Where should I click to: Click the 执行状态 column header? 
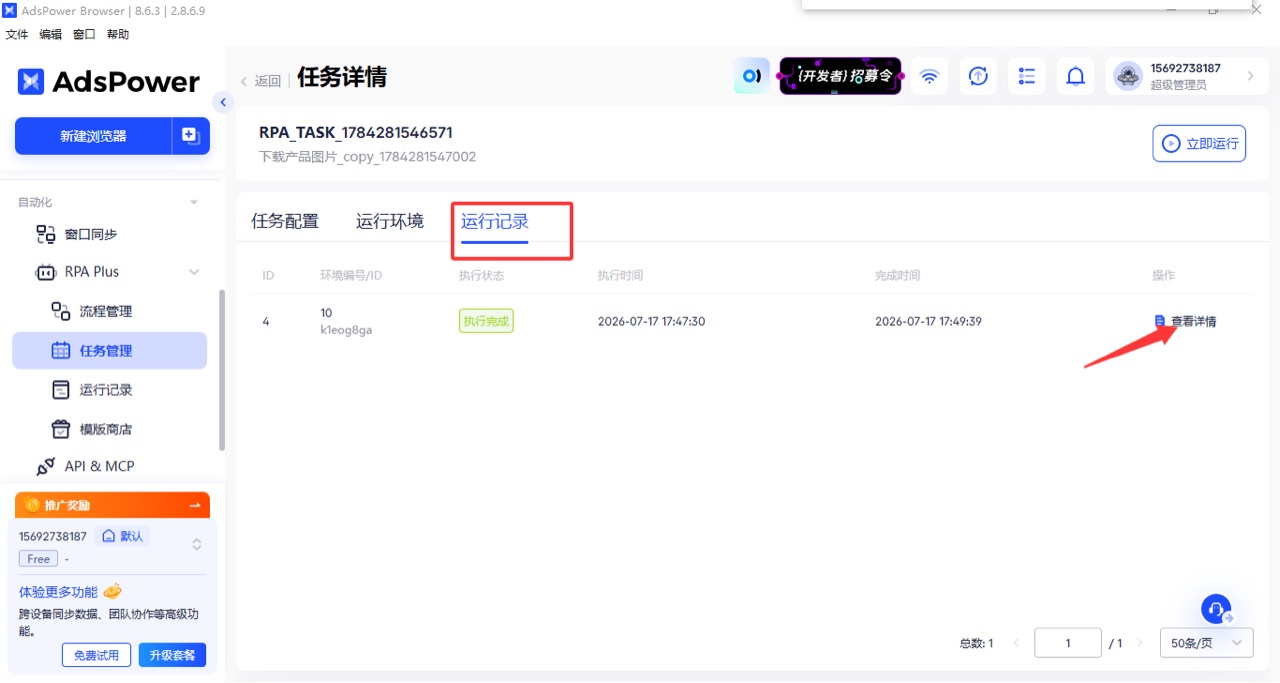(x=481, y=275)
